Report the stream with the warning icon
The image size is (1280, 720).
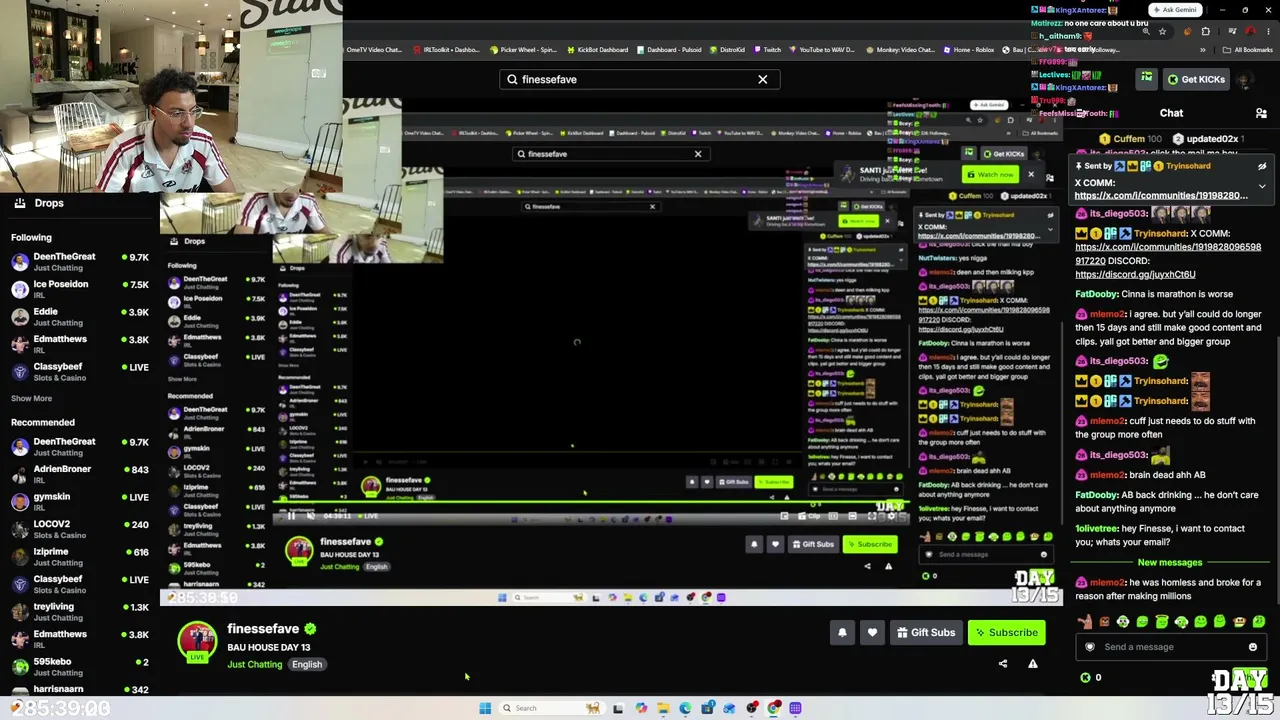click(x=1033, y=663)
